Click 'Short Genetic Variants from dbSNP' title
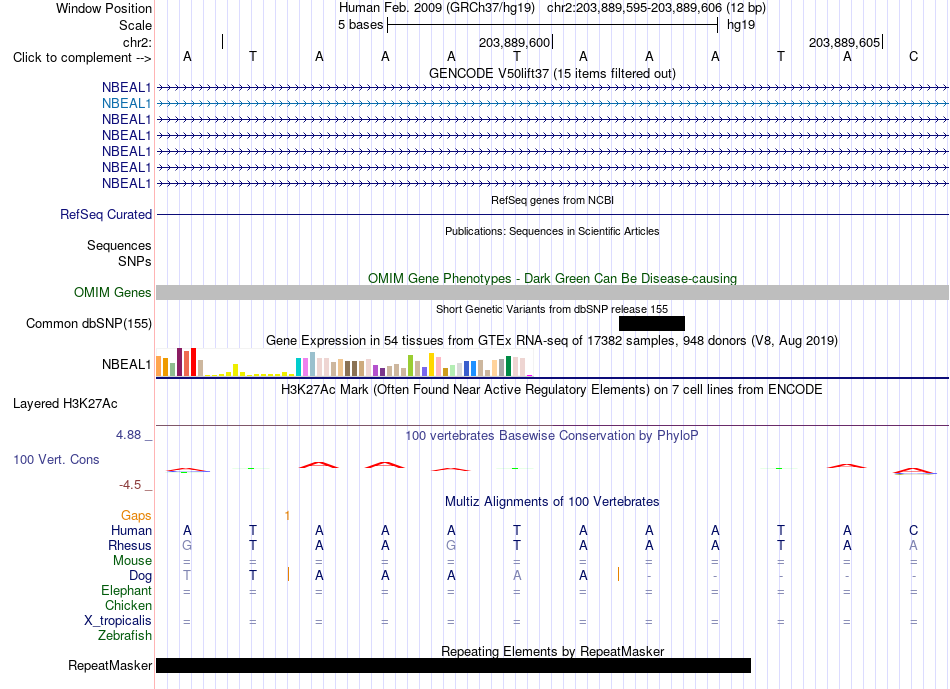The height and width of the screenshot is (689, 950). 552,310
